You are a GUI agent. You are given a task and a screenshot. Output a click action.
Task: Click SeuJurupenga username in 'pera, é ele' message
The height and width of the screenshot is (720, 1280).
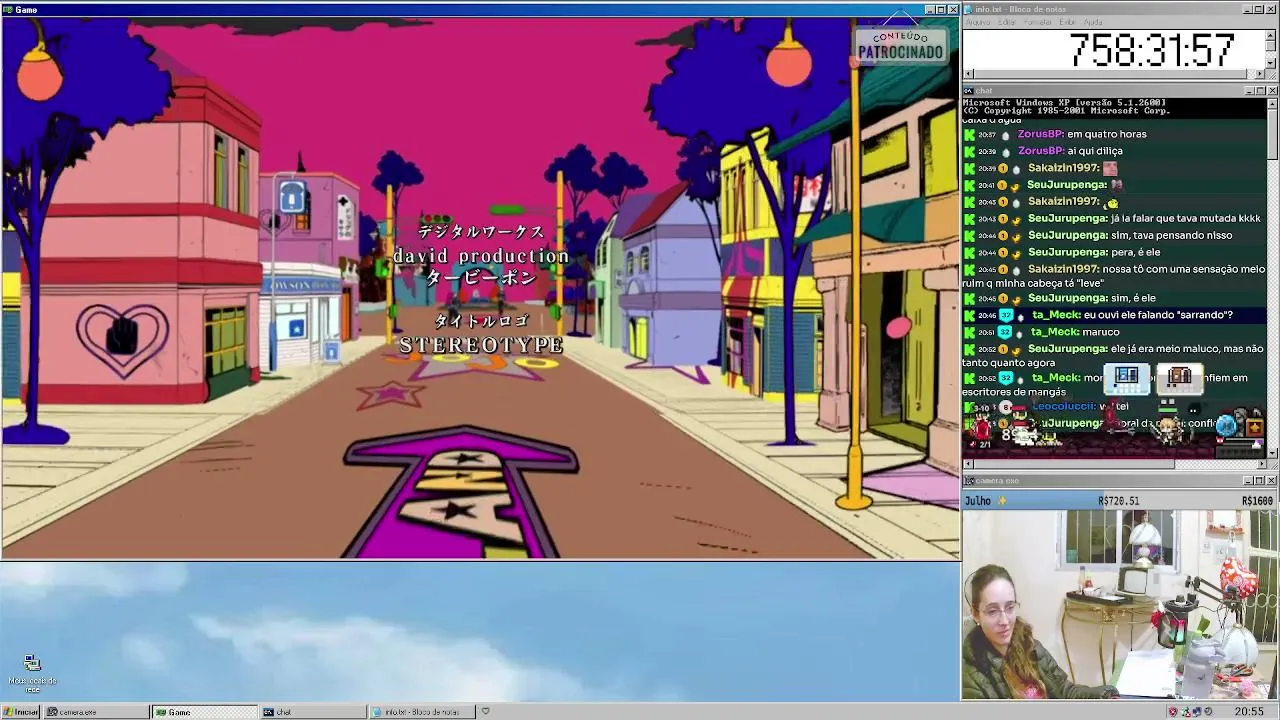tap(1067, 253)
